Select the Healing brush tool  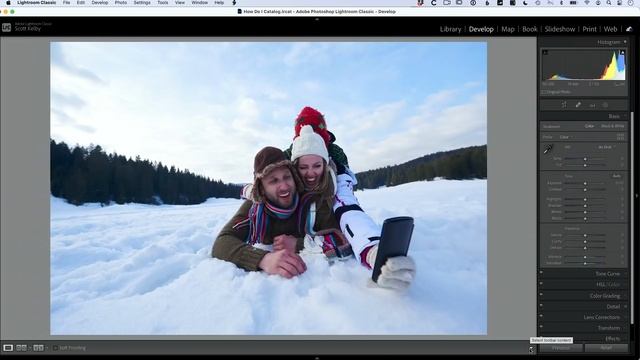[x=578, y=105]
